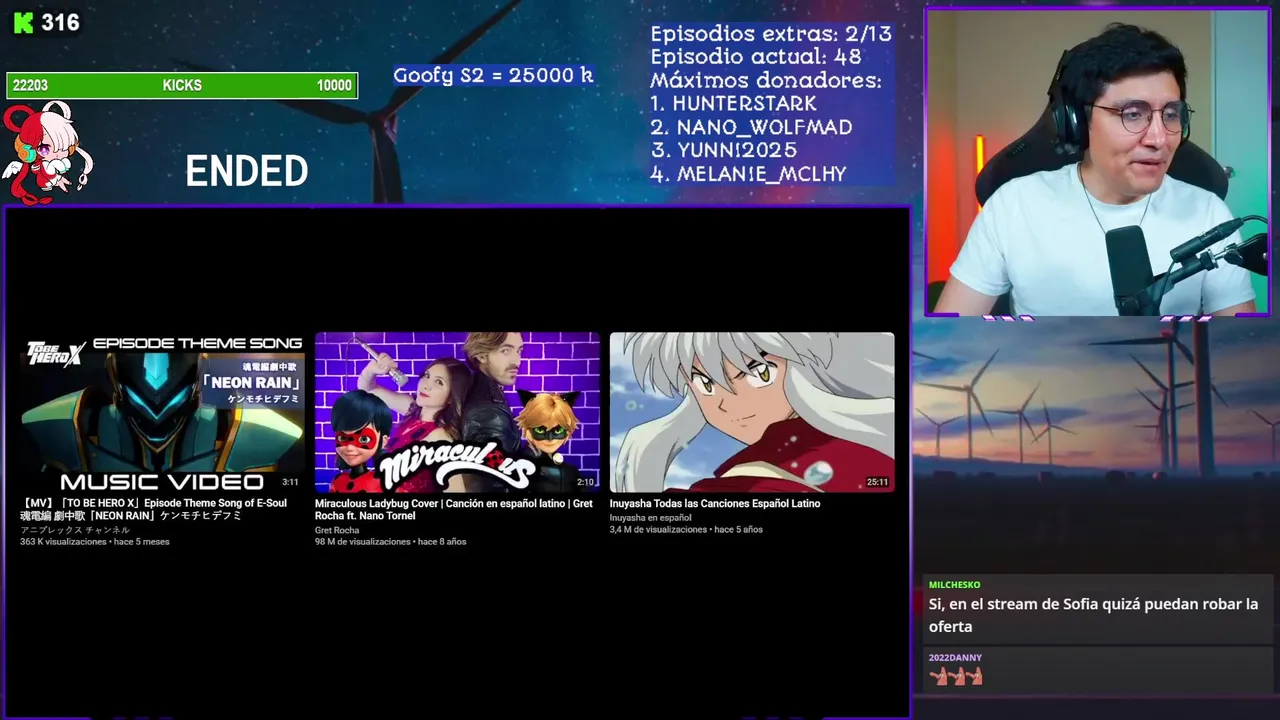Click chat username 'MILCHESKO'
The width and height of the screenshot is (1280, 720).
[x=954, y=585]
